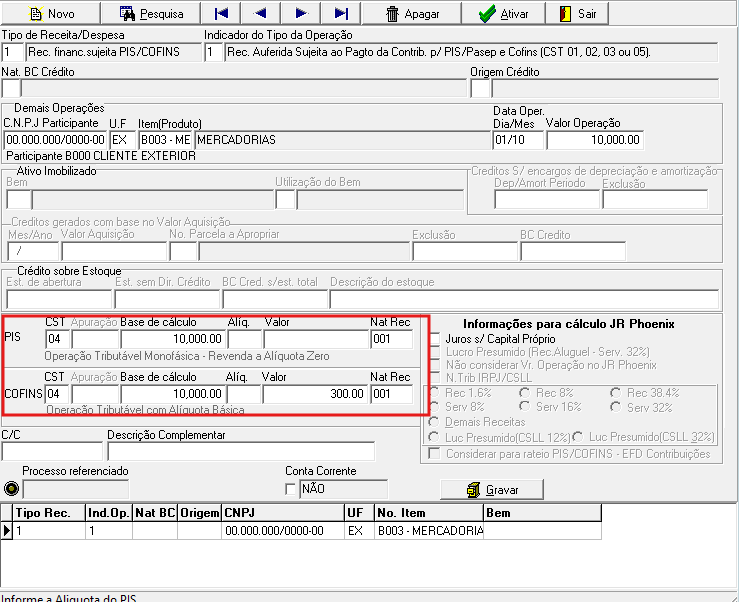
Task: Click PIS Valor field
Action: (x=316, y=339)
